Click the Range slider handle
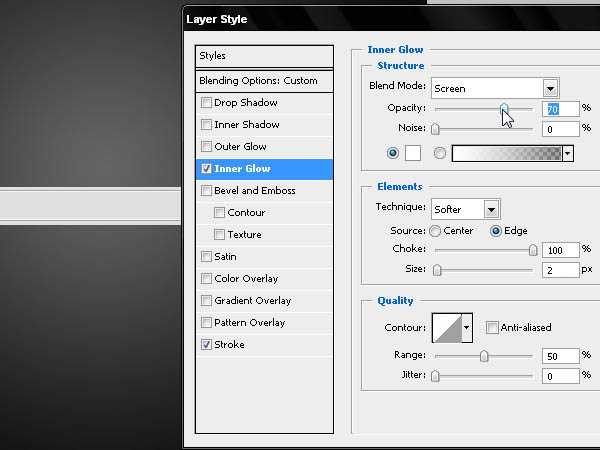The image size is (600, 450). click(484, 356)
